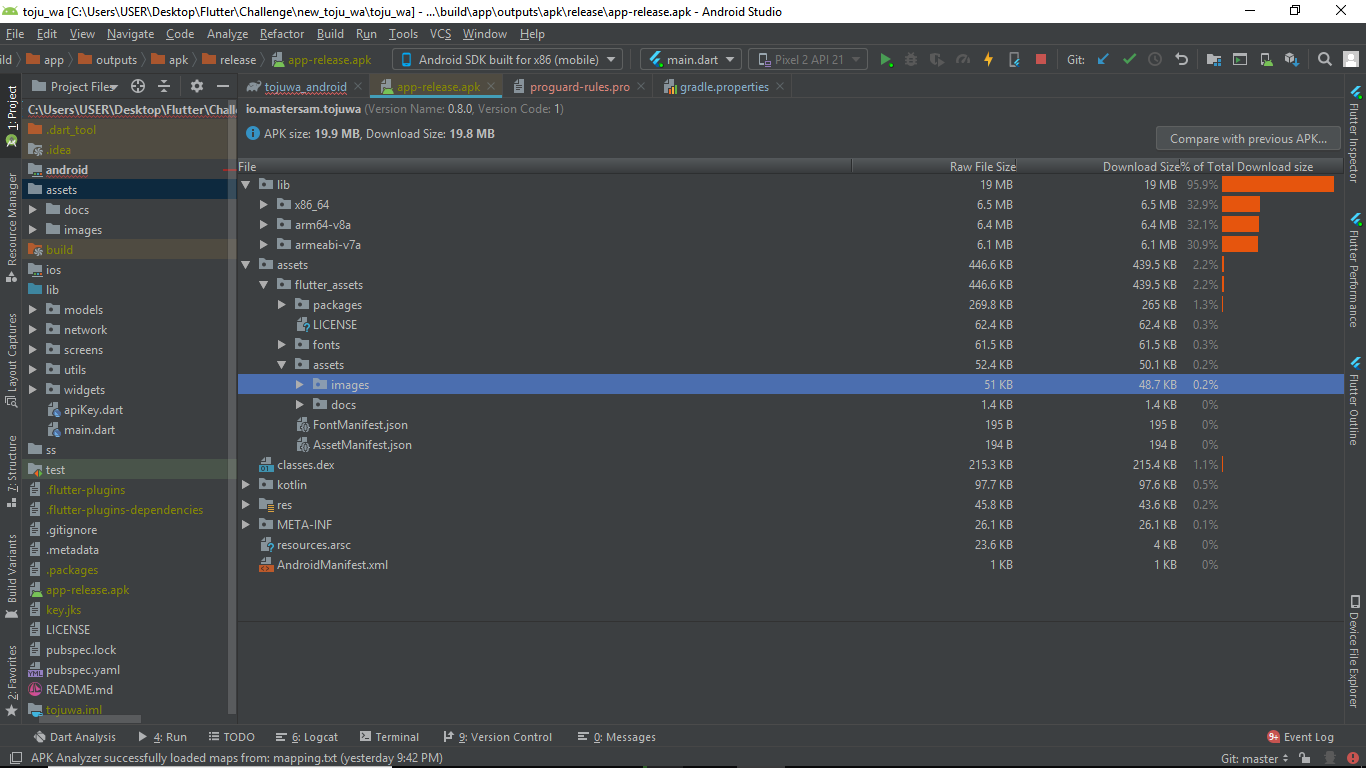The width and height of the screenshot is (1366, 768).
Task: Open the main.dart run configuration dropdown
Action: point(692,60)
